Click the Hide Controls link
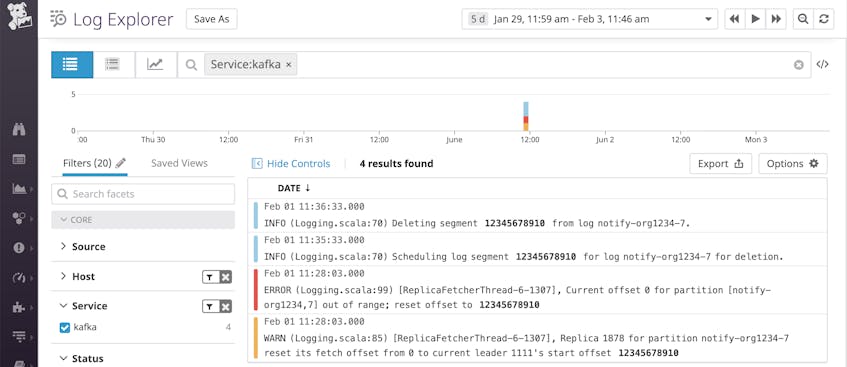 pyautogui.click(x=292, y=164)
